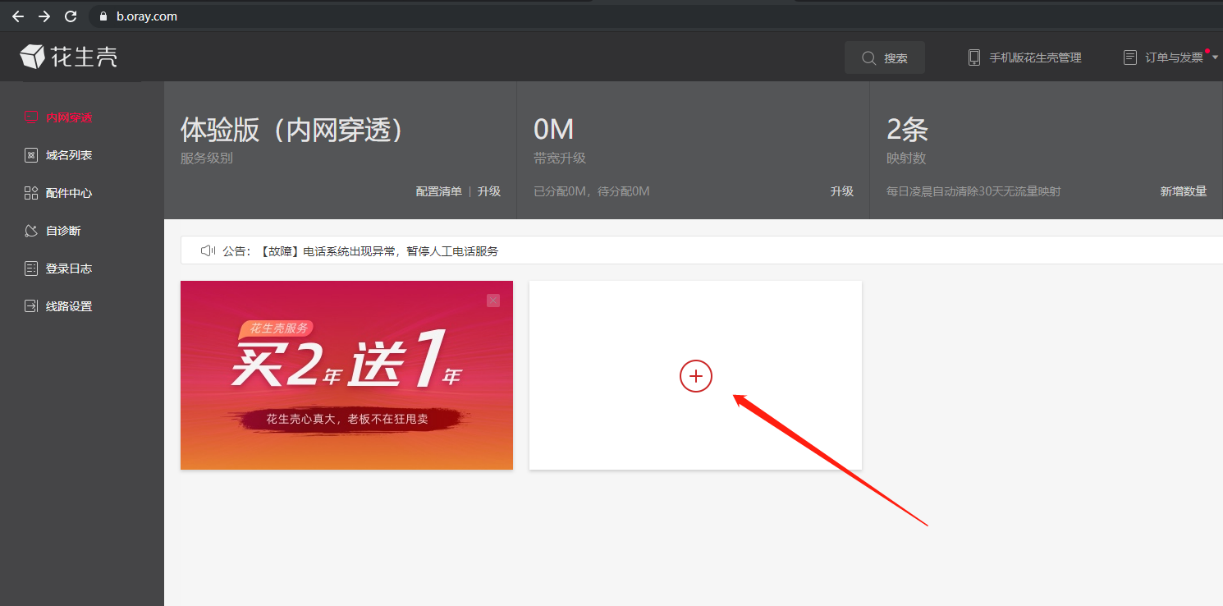The width and height of the screenshot is (1223, 606).
Task: Click the 订单与发票 document icon
Action: point(1130,58)
